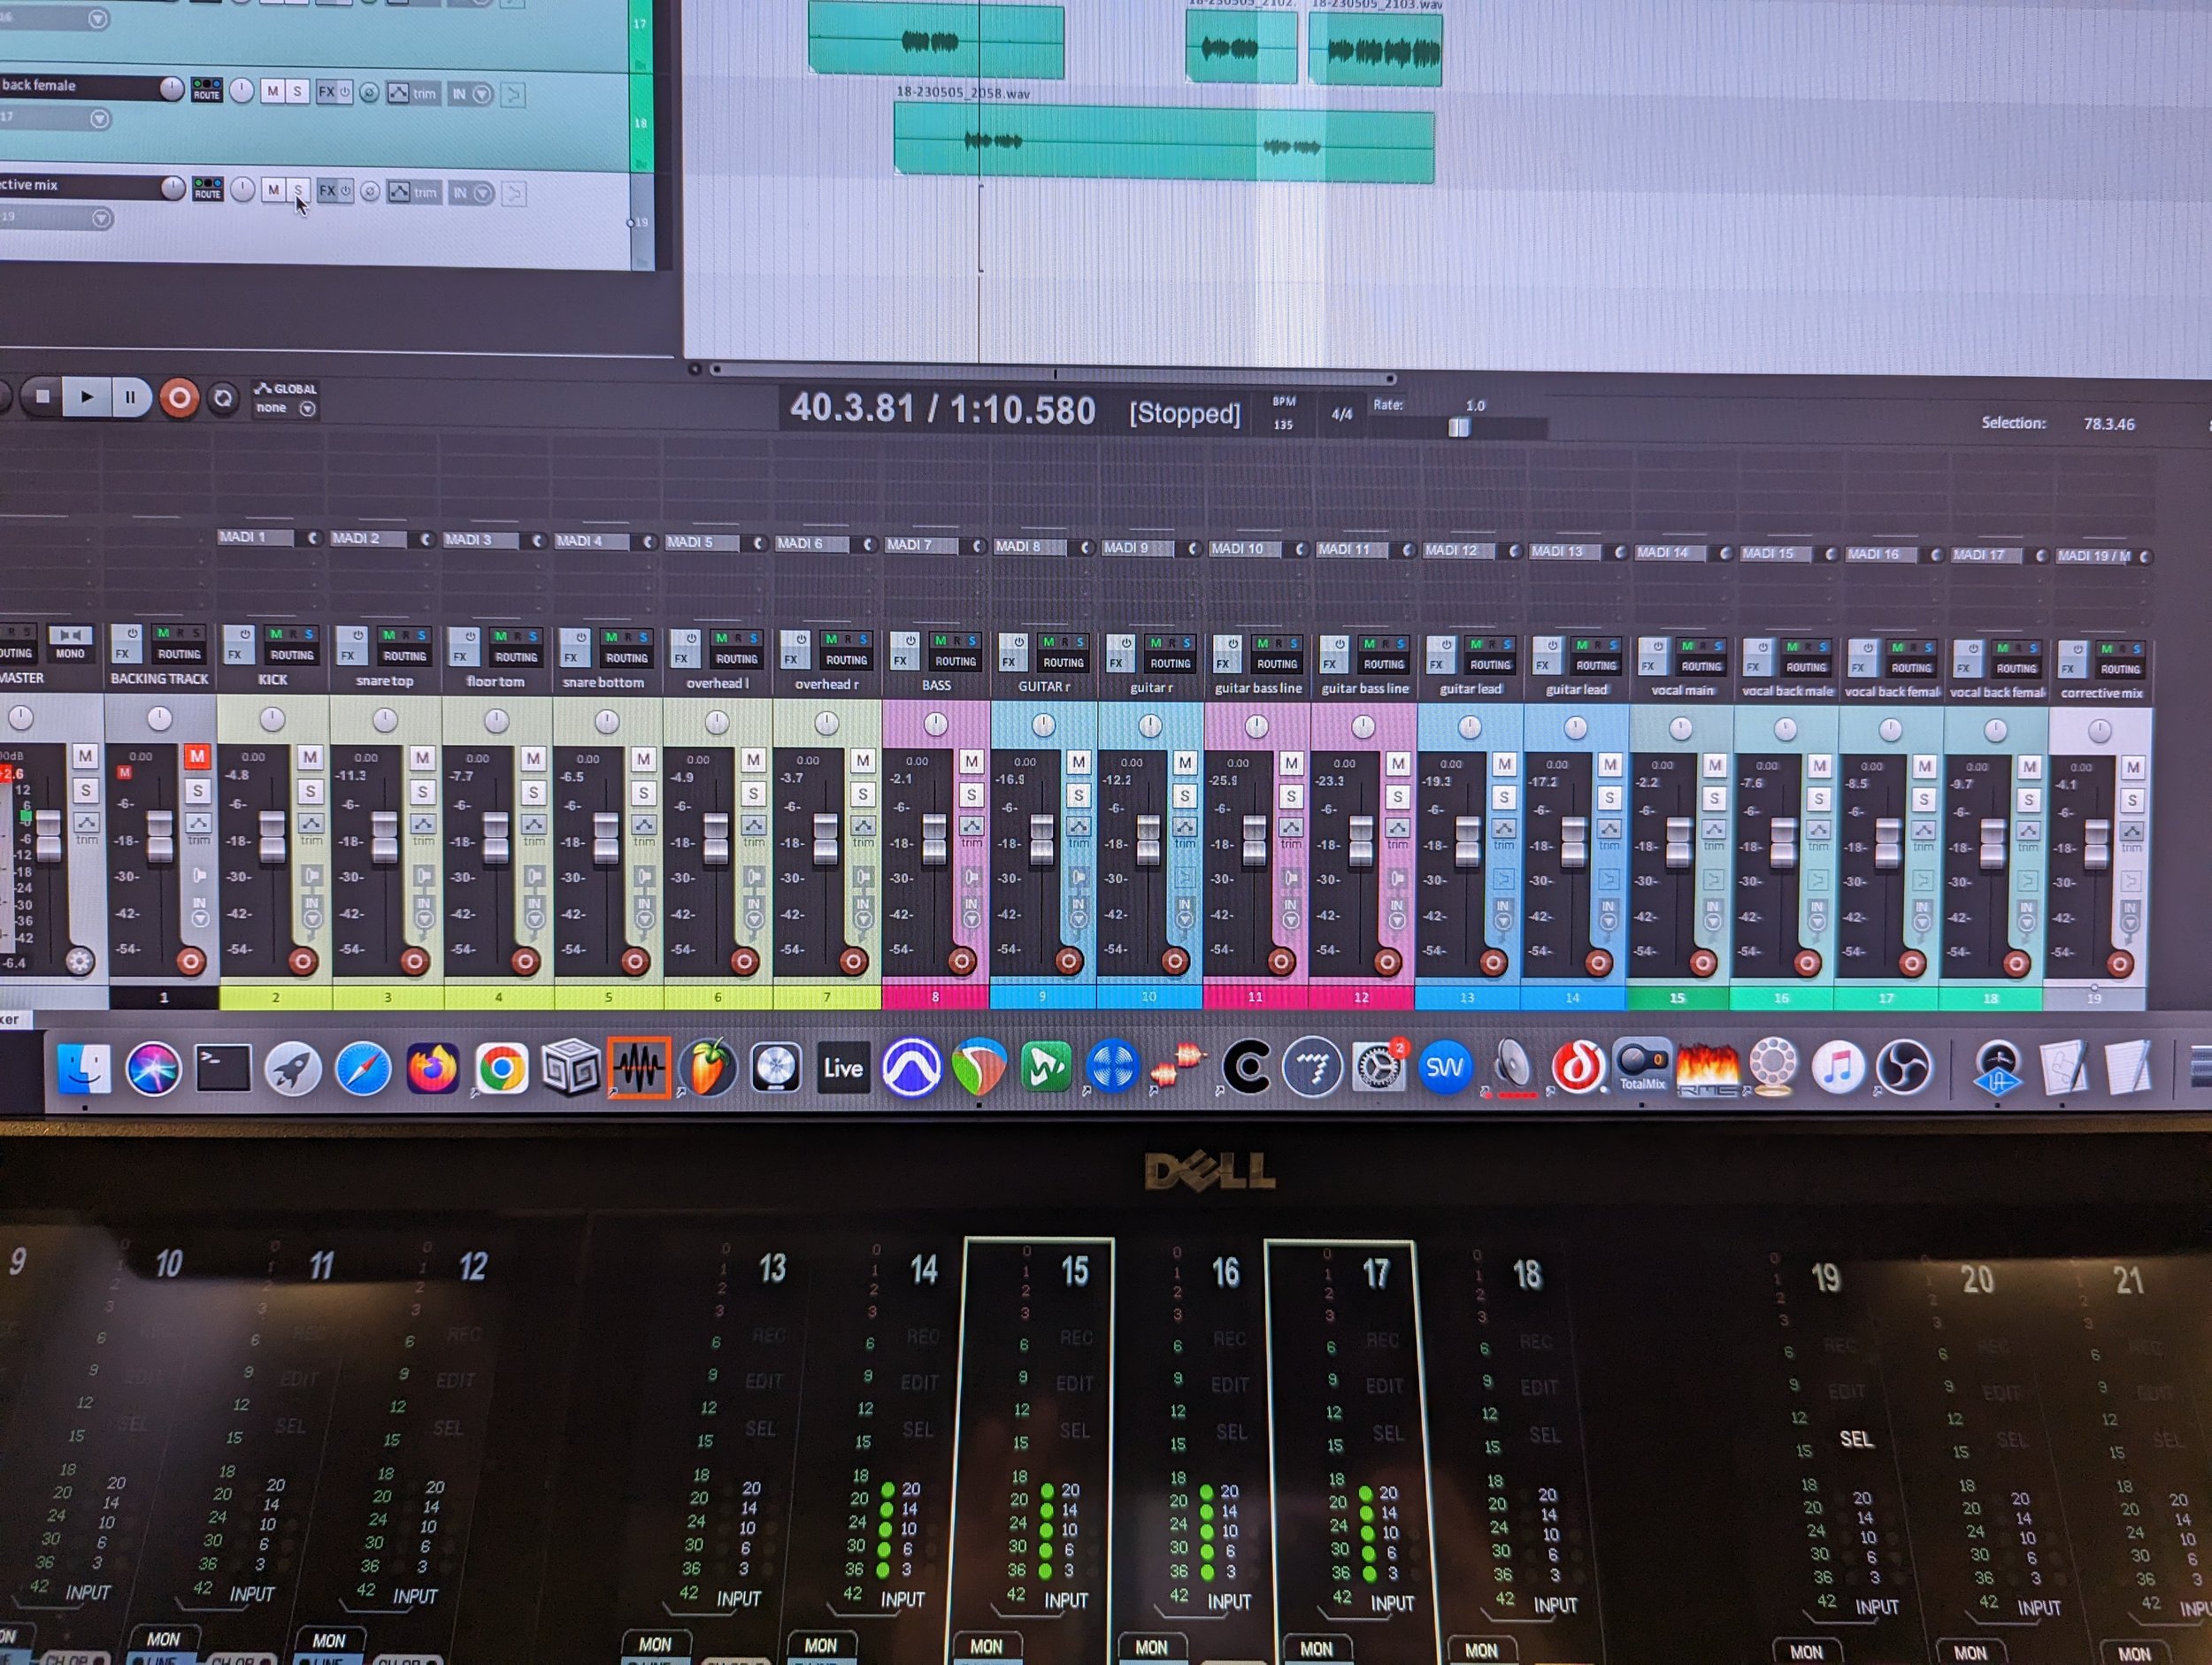Click the 4/4 time signature field
This screenshot has width=2212, height=1665.
(1341, 414)
